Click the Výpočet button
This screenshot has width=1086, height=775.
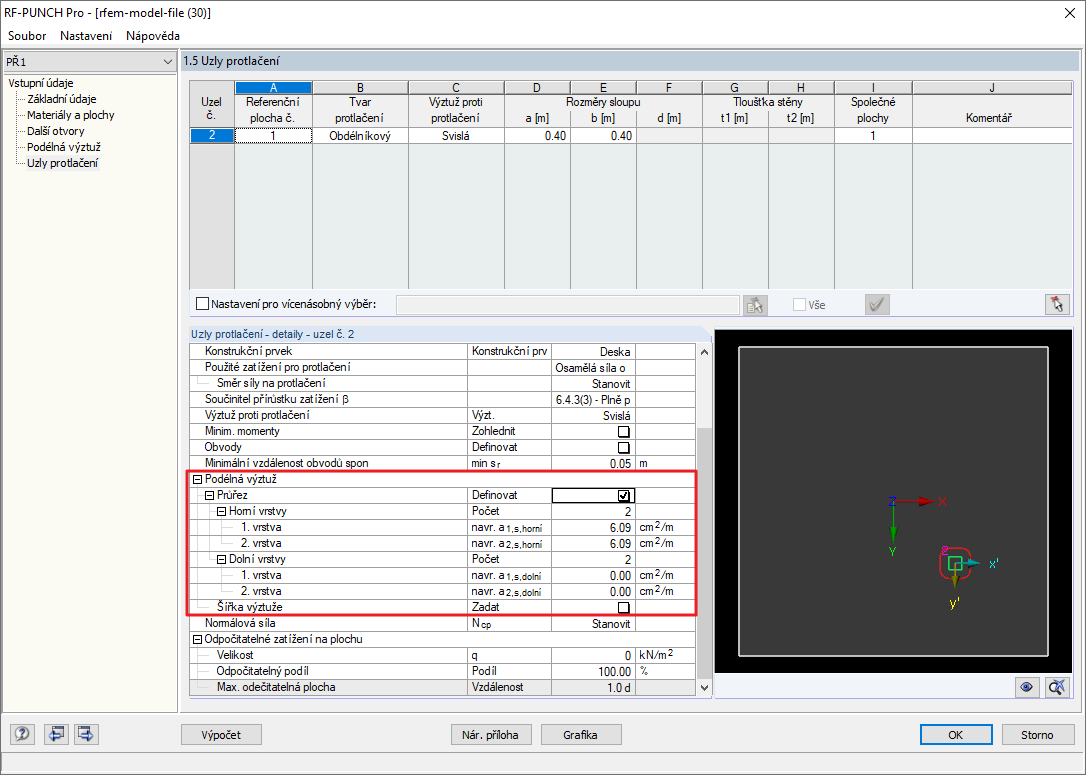click(222, 735)
